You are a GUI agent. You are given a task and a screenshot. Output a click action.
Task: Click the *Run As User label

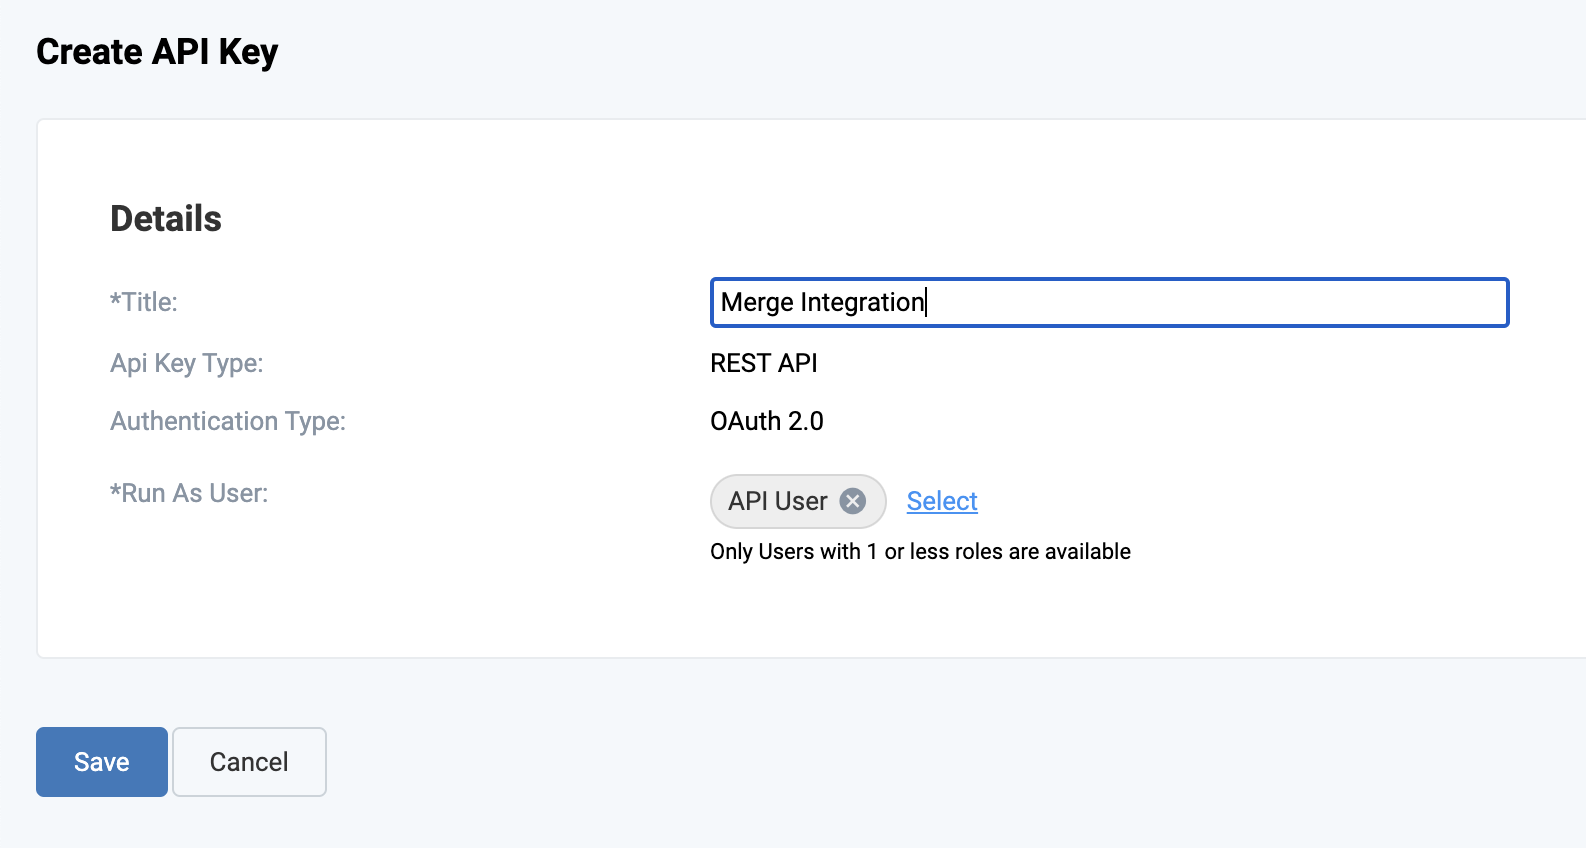point(193,493)
